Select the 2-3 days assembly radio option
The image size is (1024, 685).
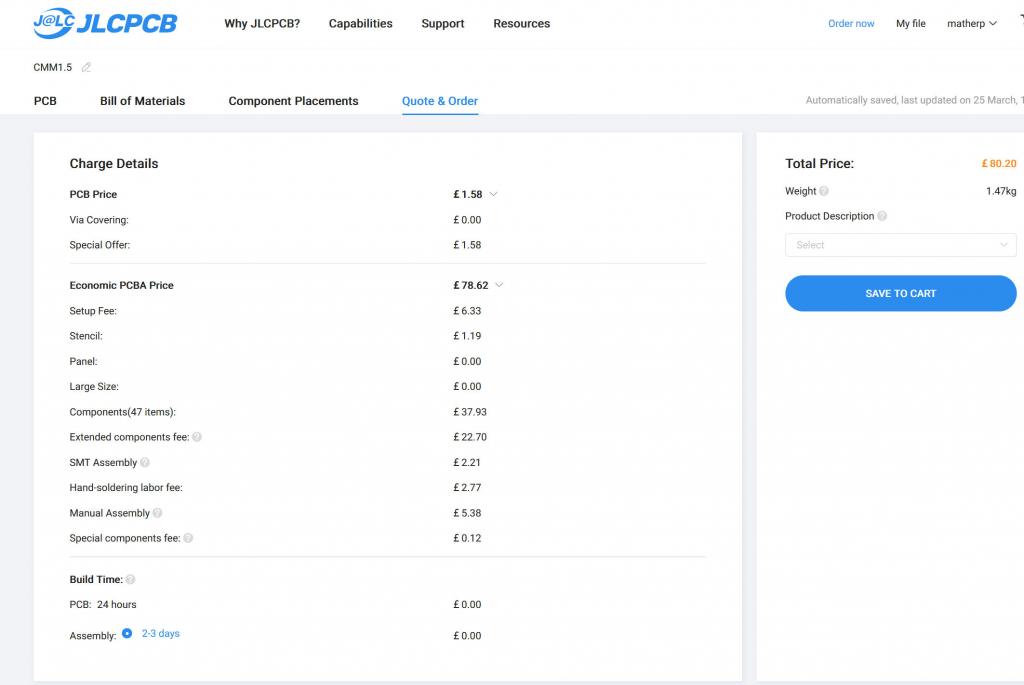coord(127,634)
